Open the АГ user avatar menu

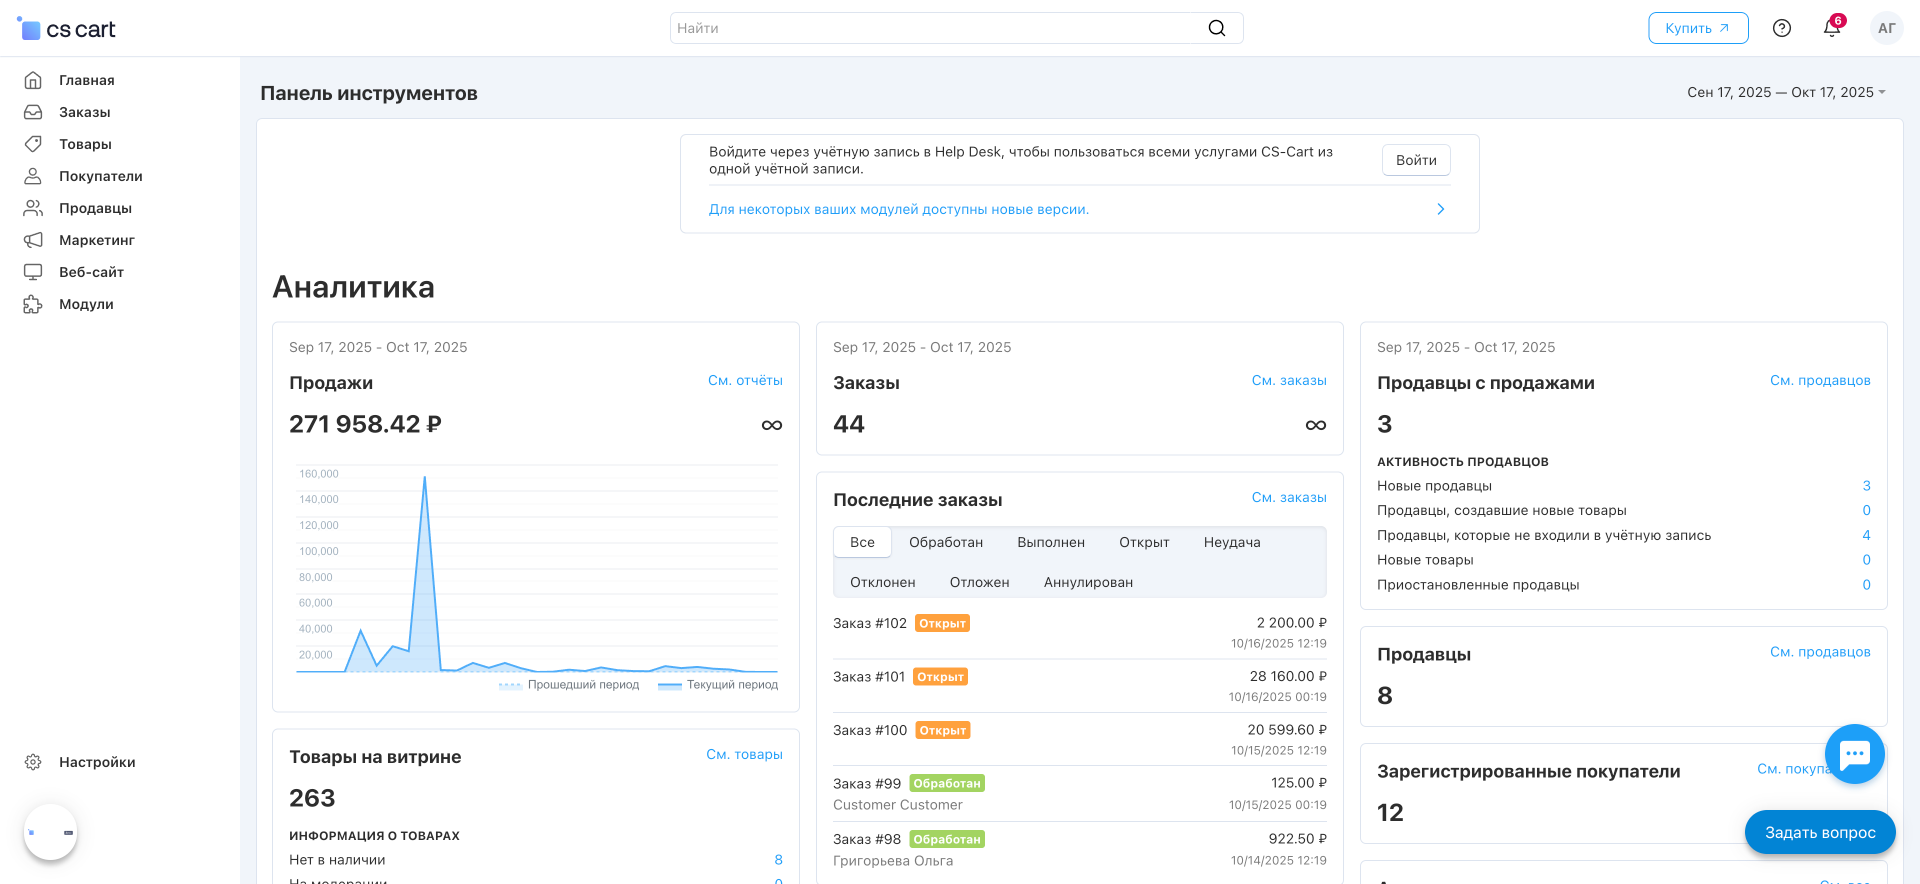coord(1886,28)
